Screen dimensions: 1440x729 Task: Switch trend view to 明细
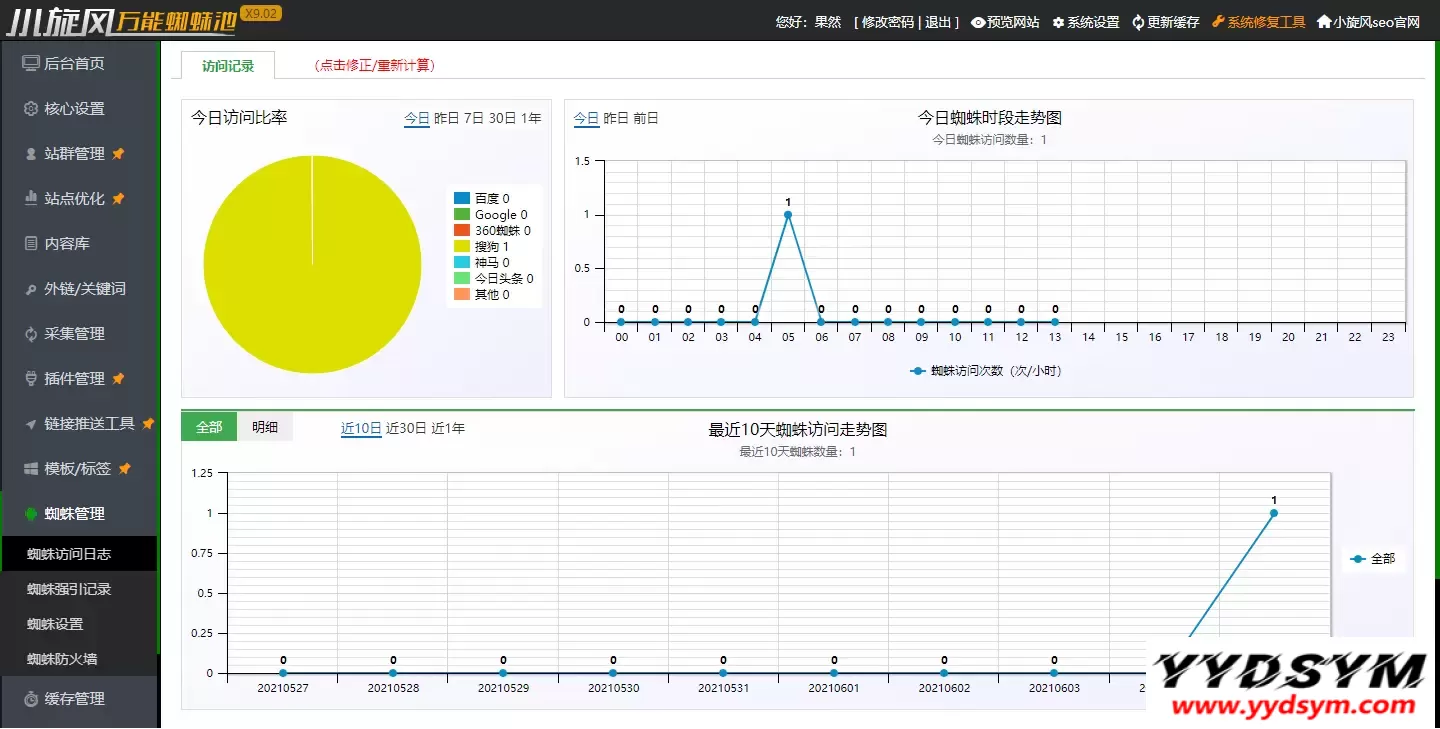265,427
